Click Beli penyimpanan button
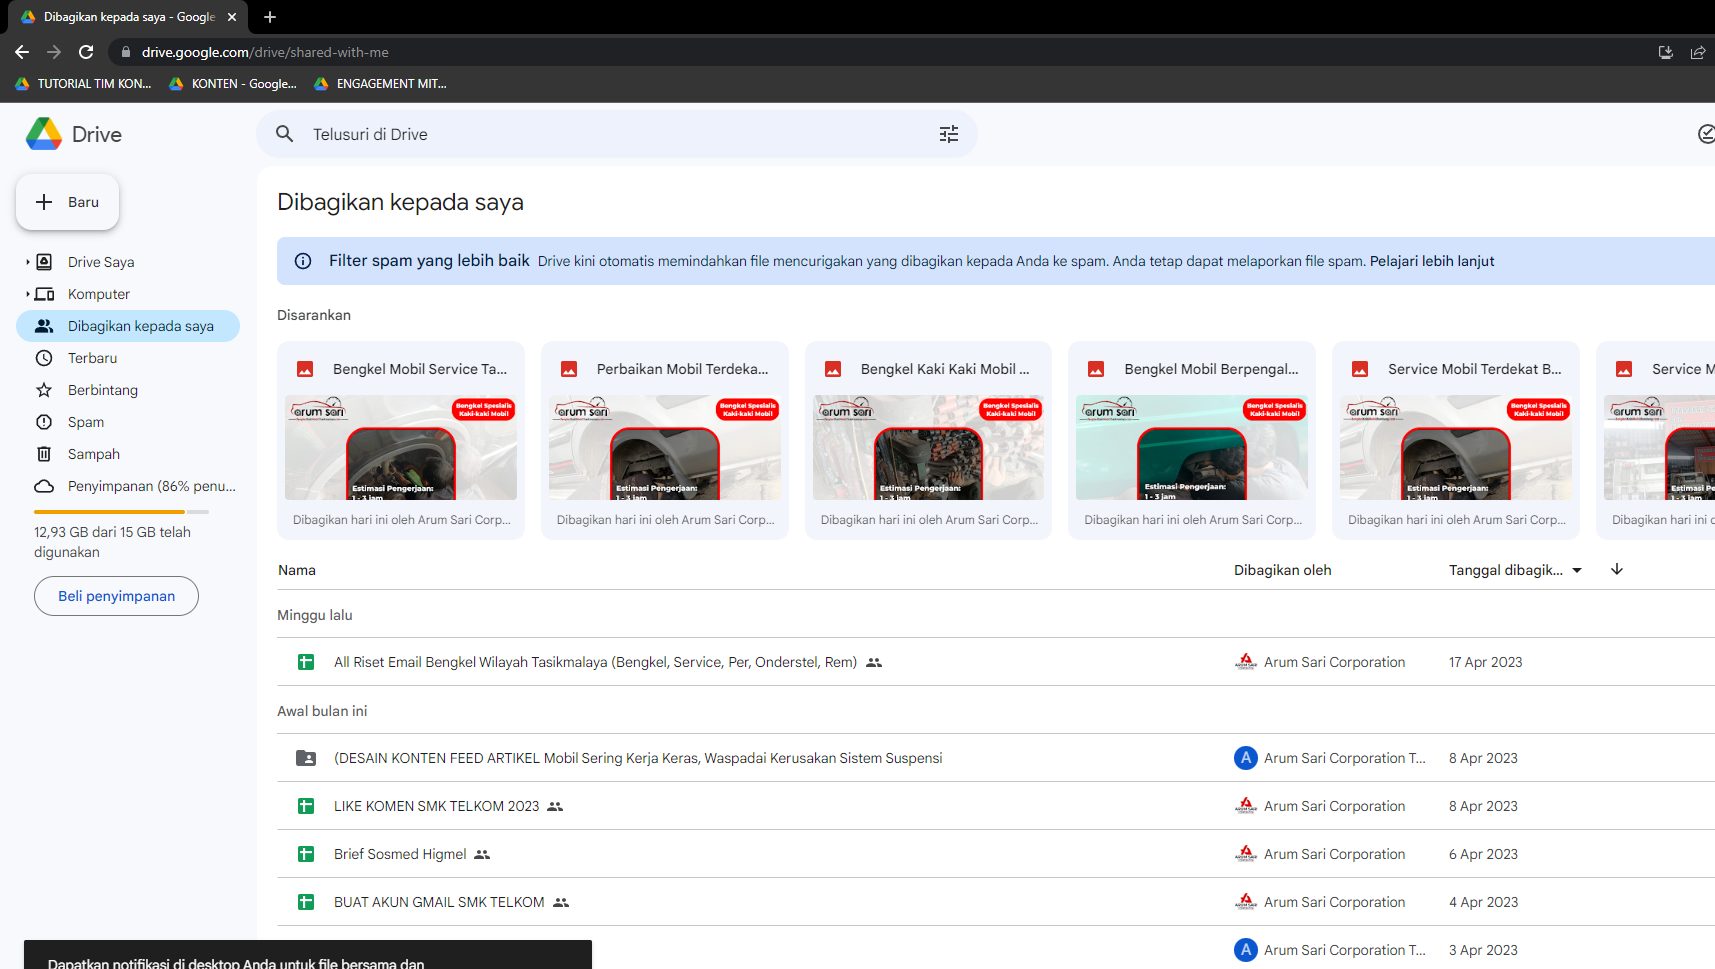This screenshot has width=1715, height=969. point(116,596)
